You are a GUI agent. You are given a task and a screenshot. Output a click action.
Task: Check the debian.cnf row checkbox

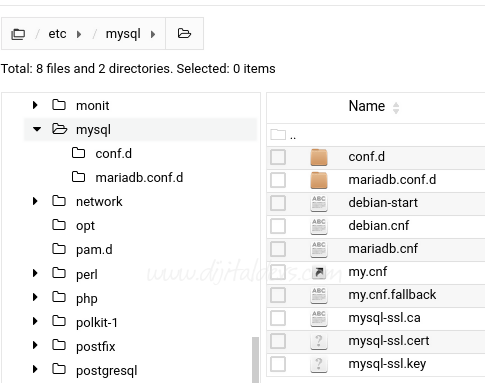tap(278, 226)
